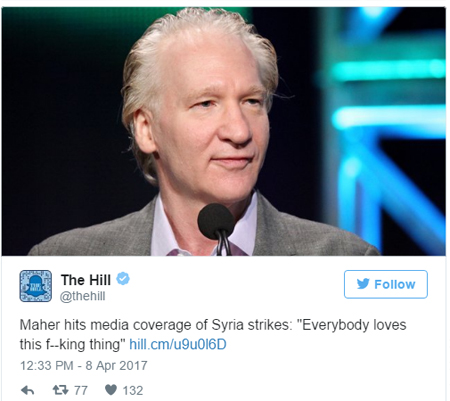Click the Twitter bird inside the Follow button
The image size is (450, 401).
363,284
